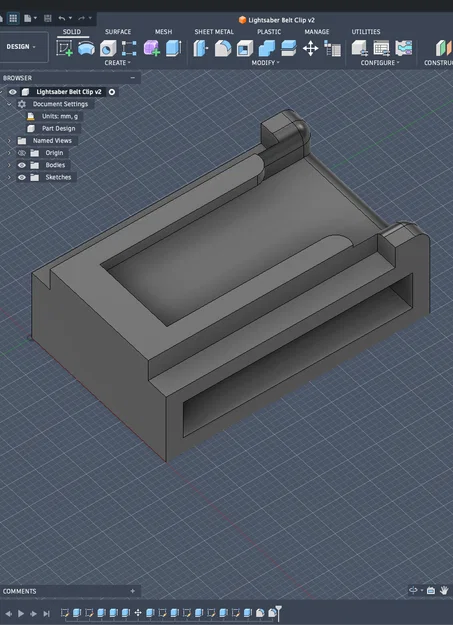Select the Fillet tool
Viewport: 453px width, 625px height.
point(223,48)
